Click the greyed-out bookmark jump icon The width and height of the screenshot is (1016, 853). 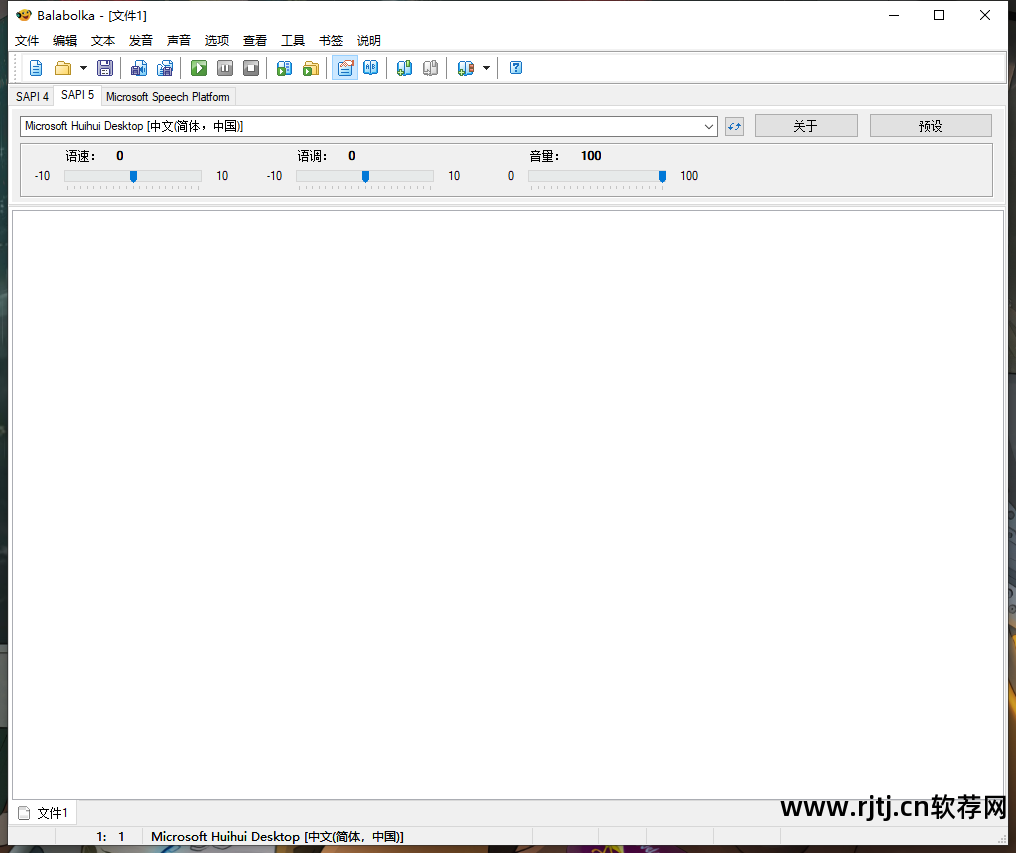coord(430,68)
